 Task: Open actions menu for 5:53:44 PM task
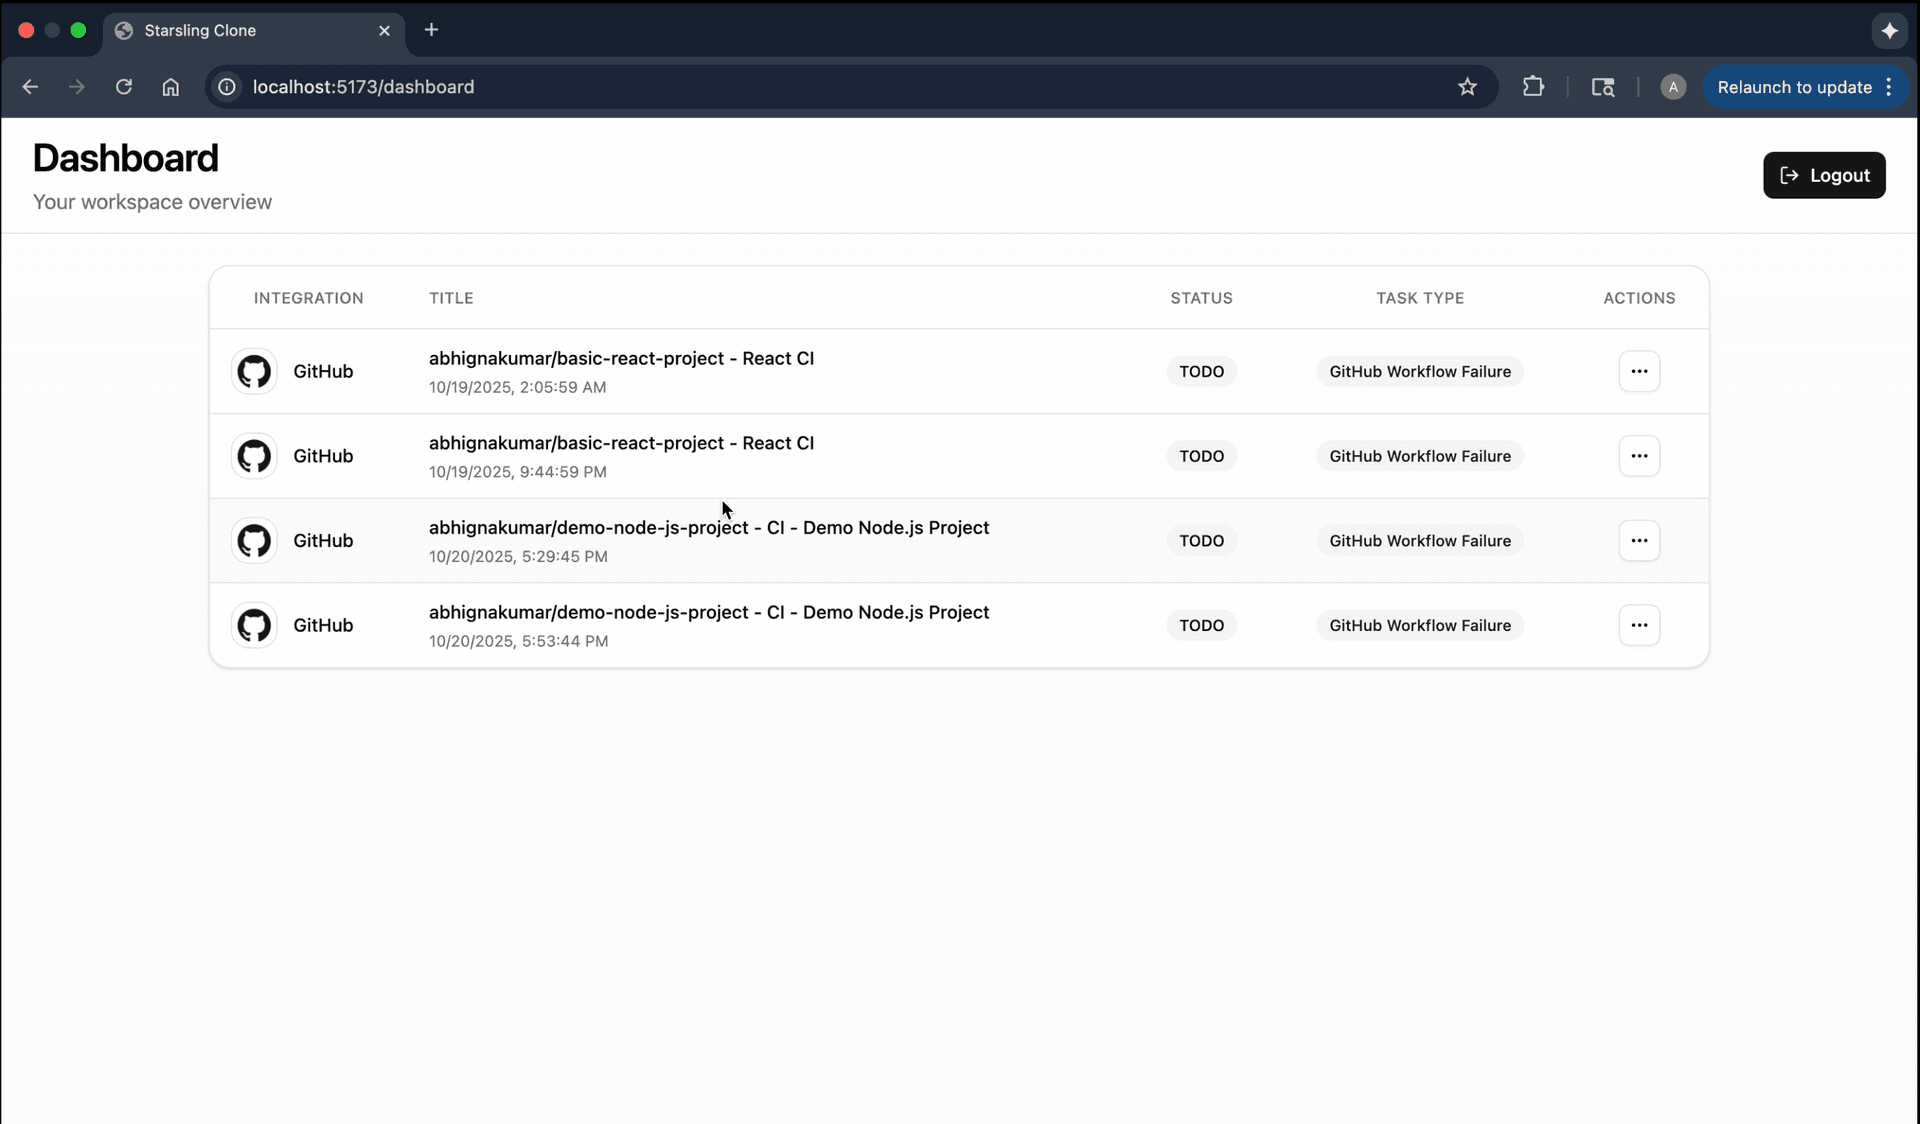click(1639, 625)
